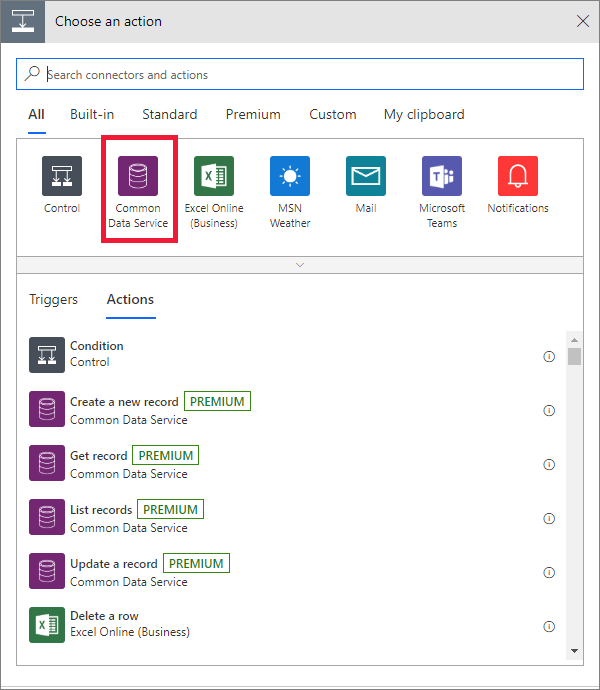Screen dimensions: 600x690
Task: Show info for Update a record
Action: coord(549,572)
